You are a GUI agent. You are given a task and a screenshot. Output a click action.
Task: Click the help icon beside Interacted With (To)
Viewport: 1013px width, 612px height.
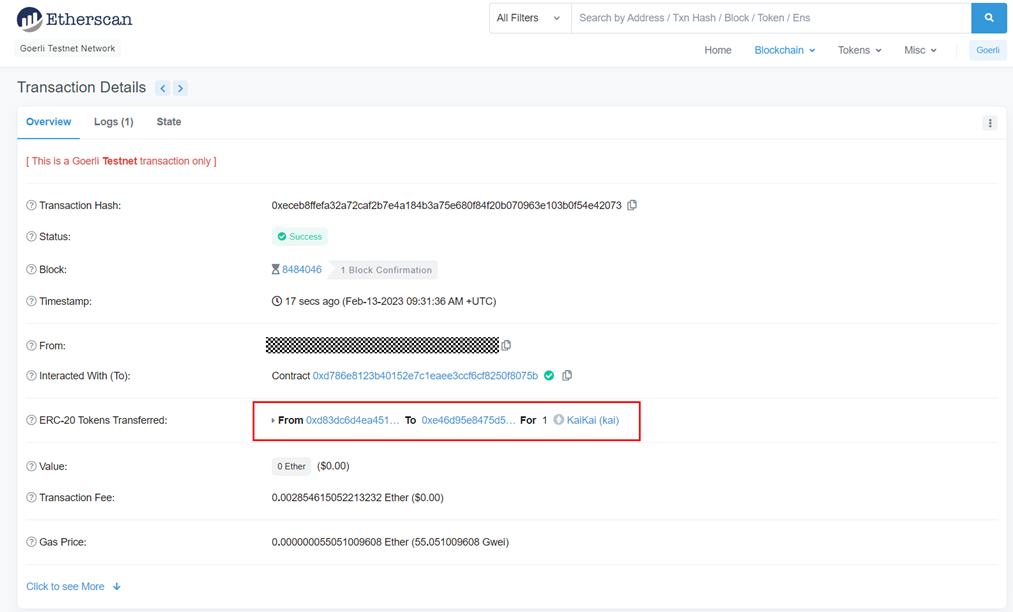[31, 375]
